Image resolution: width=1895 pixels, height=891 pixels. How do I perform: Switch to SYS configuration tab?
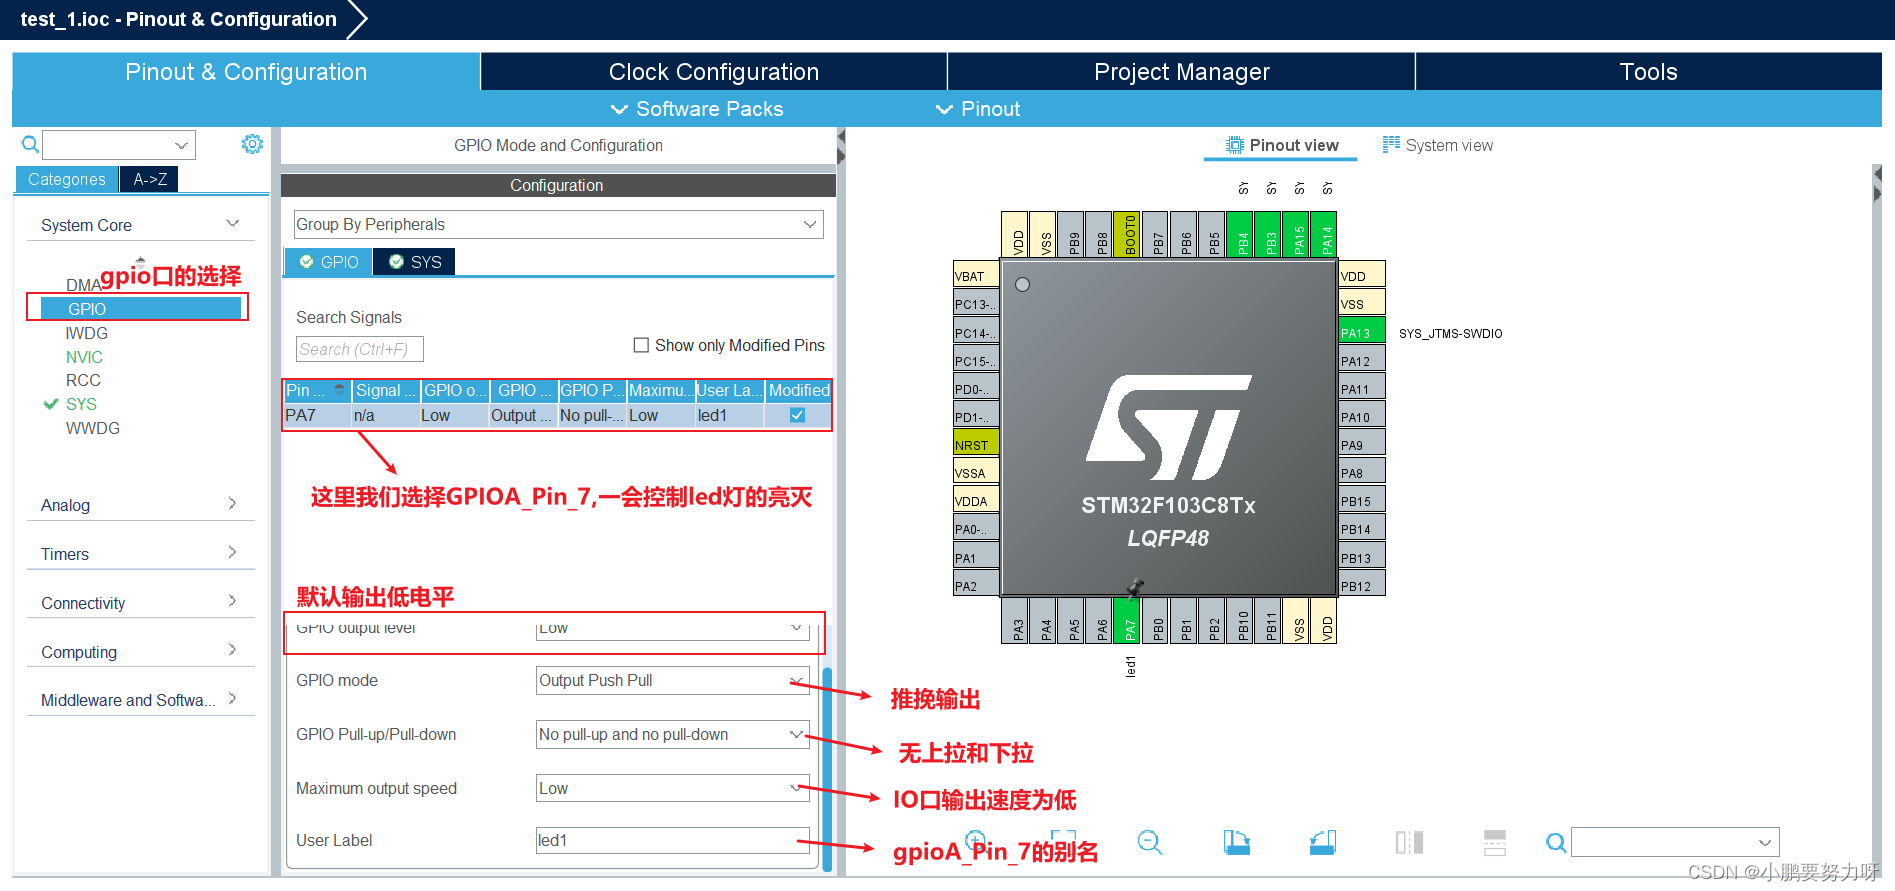click(415, 262)
